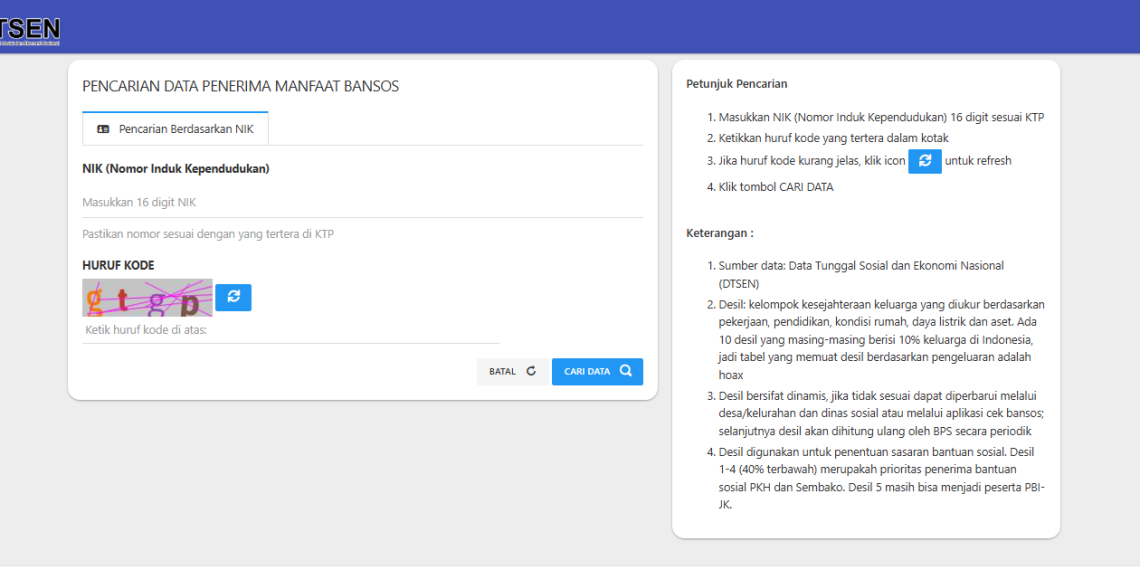Viewport: 1140px width, 570px height.
Task: Click the DTSEN logo in the header
Action: (x=30, y=30)
